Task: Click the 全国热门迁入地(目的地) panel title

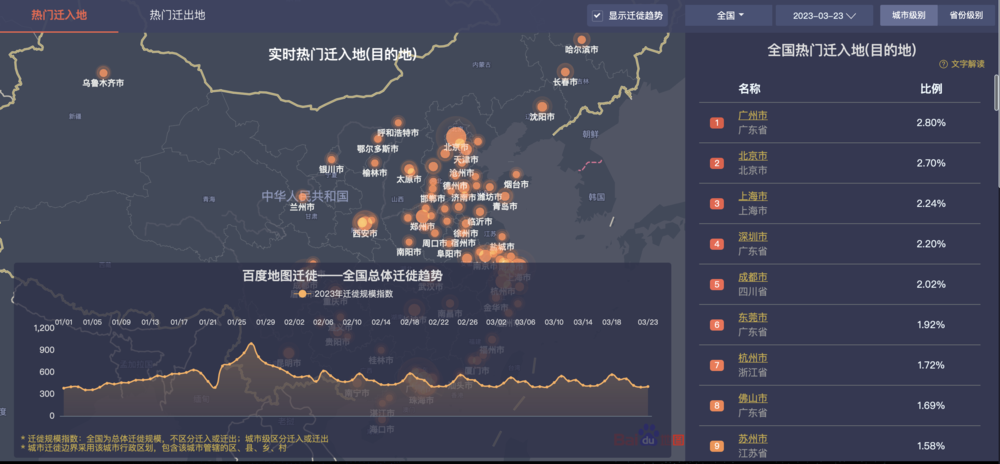Action: (x=841, y=50)
